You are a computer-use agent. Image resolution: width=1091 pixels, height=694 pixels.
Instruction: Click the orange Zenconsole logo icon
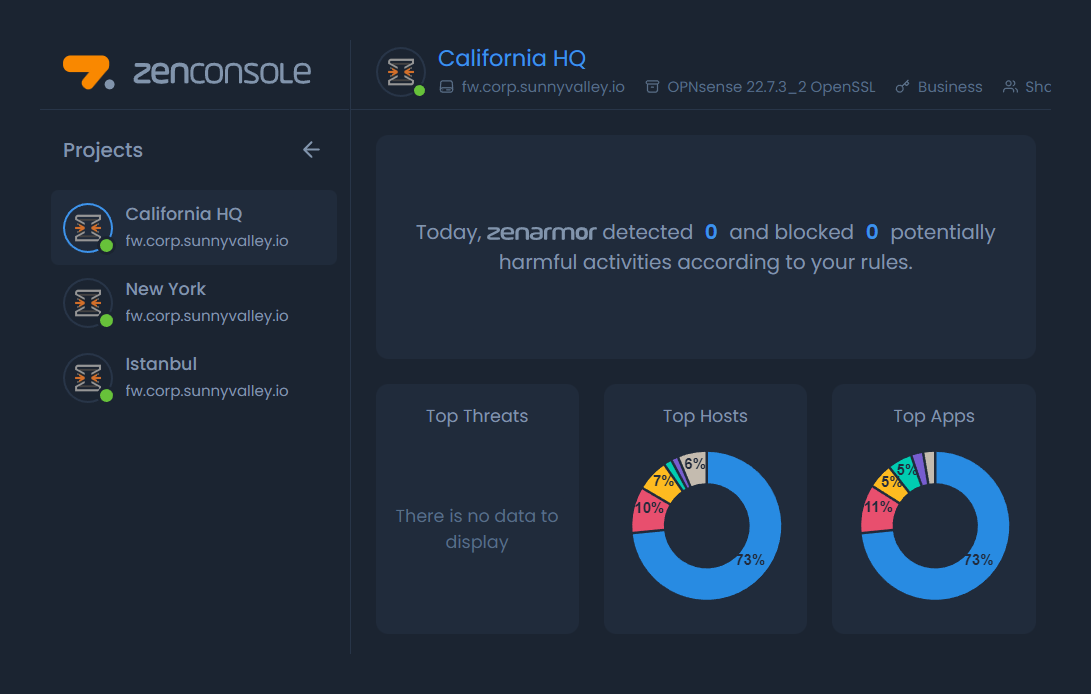click(89, 71)
